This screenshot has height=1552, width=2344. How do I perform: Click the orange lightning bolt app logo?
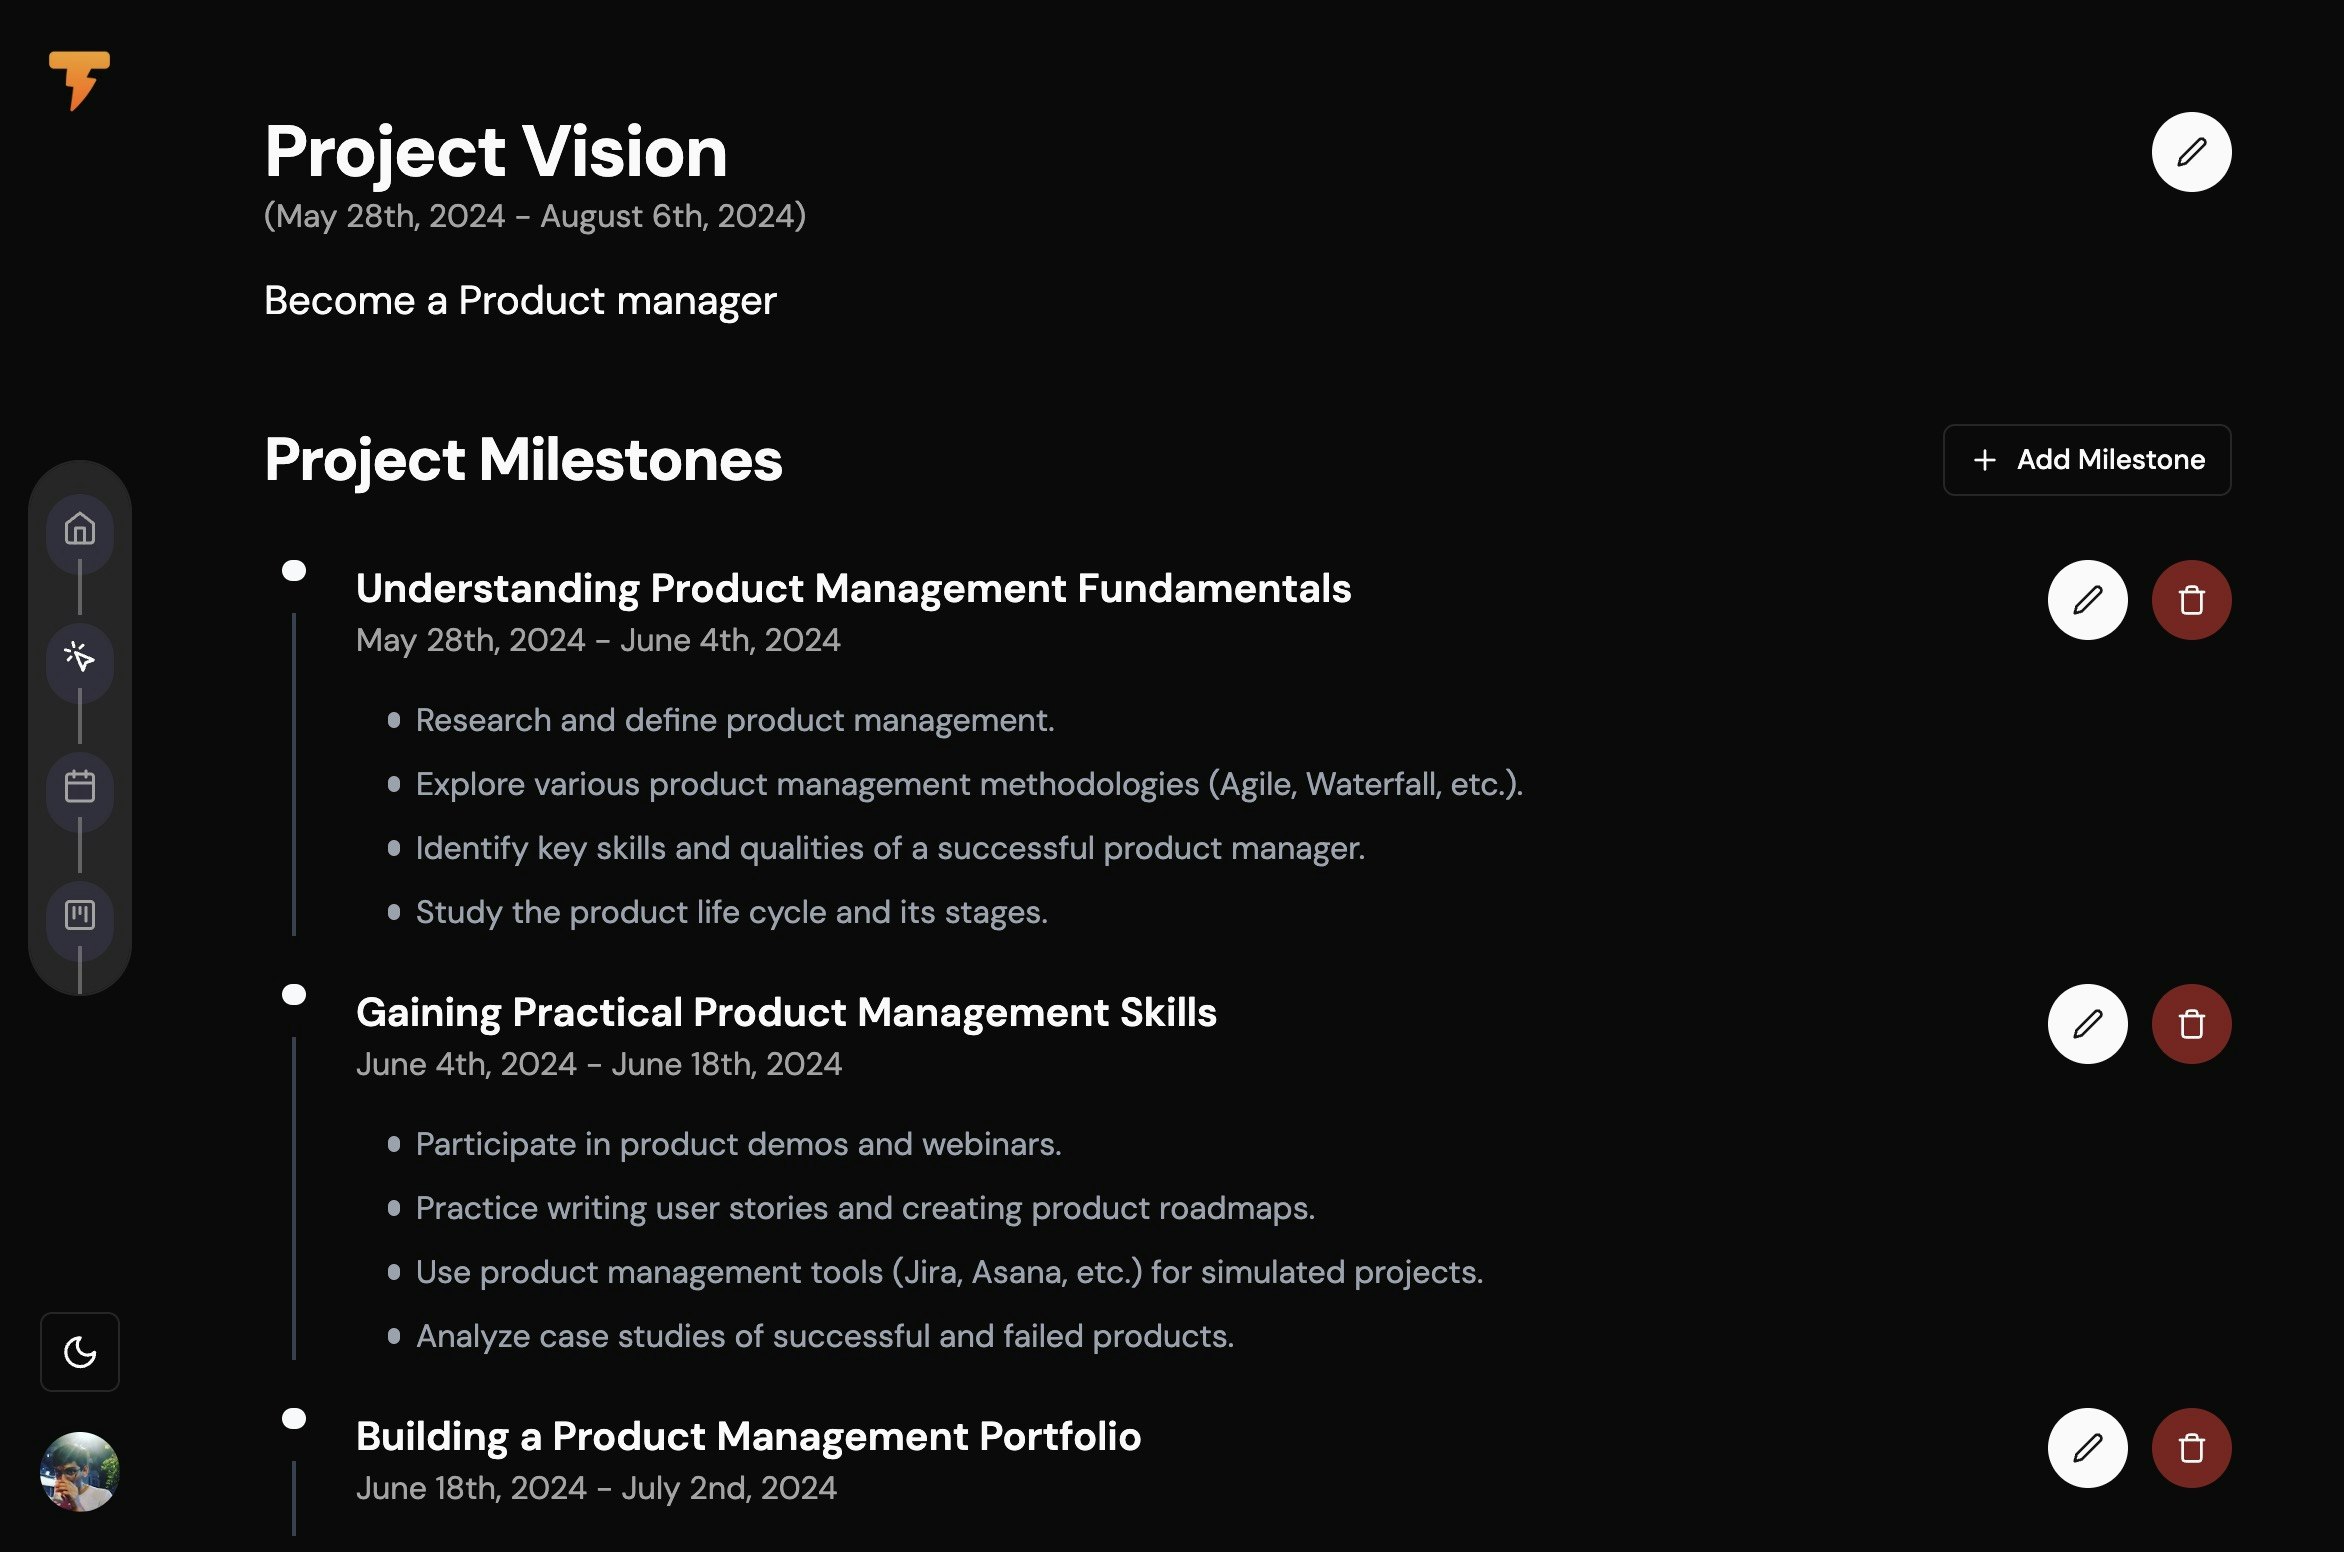79,80
